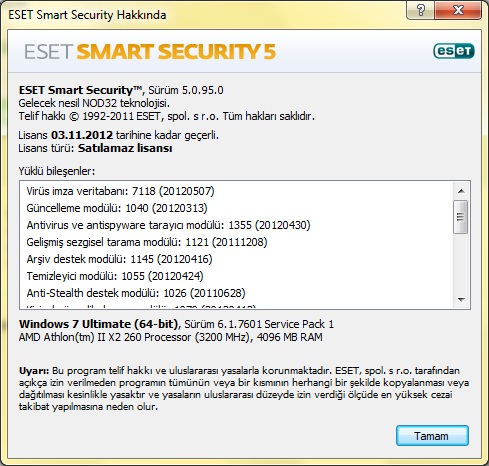
Task: Click the help question mark button
Action: pos(420,11)
